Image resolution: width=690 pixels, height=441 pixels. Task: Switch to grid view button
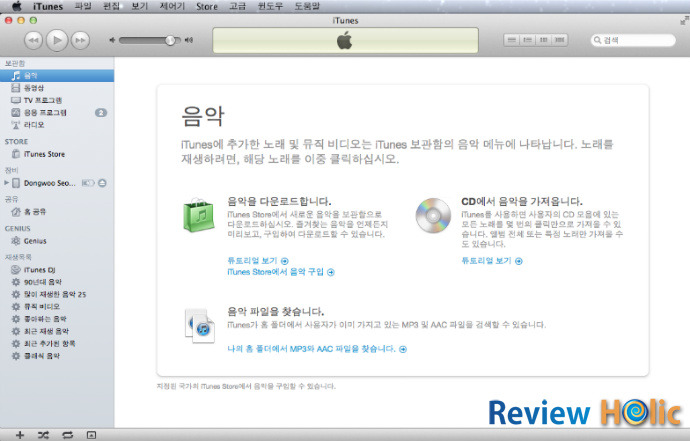coord(543,40)
